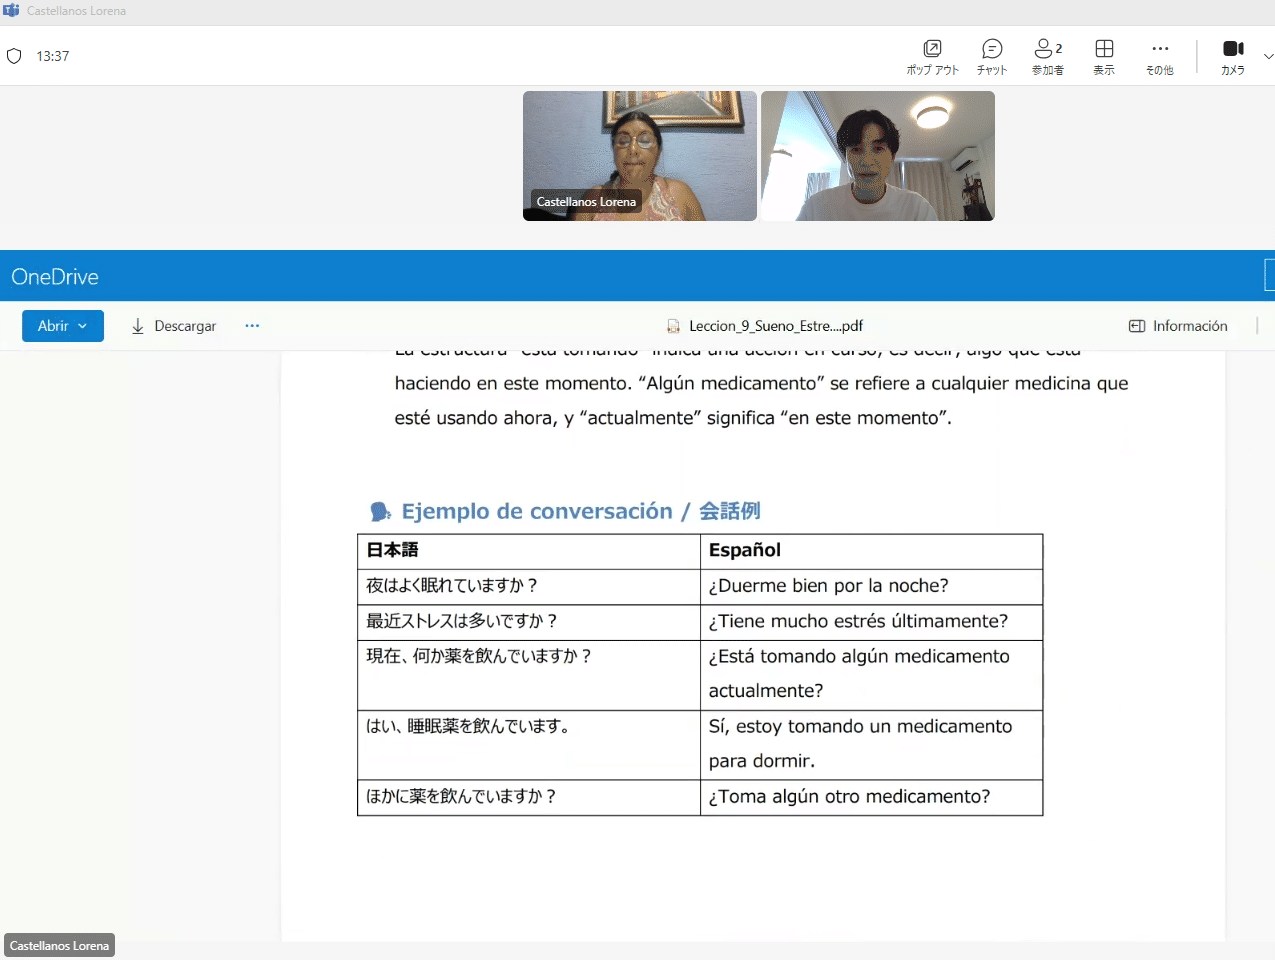
Task: Click the cell '現在、何か薬を飲んでいますか？'
Action: pos(529,675)
